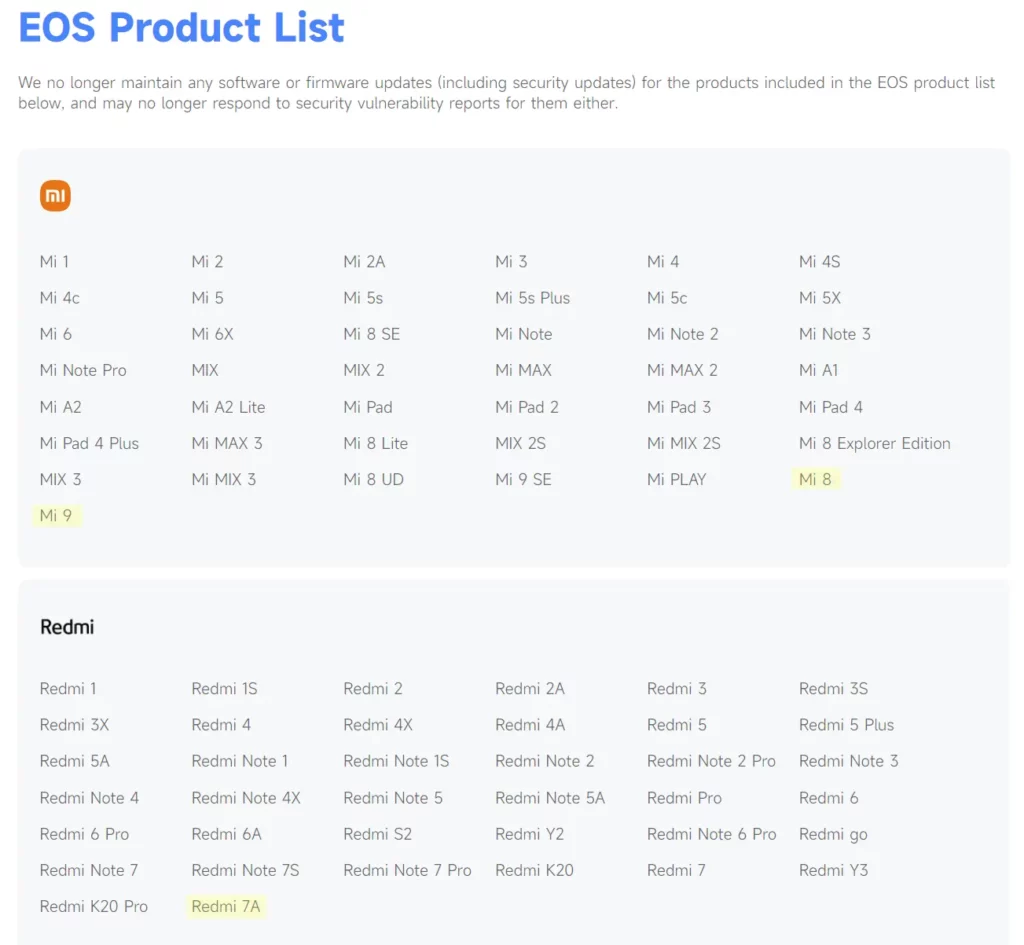Click the Mi Note Pro entry
Image resolution: width=1024 pixels, height=945 pixels.
[83, 370]
